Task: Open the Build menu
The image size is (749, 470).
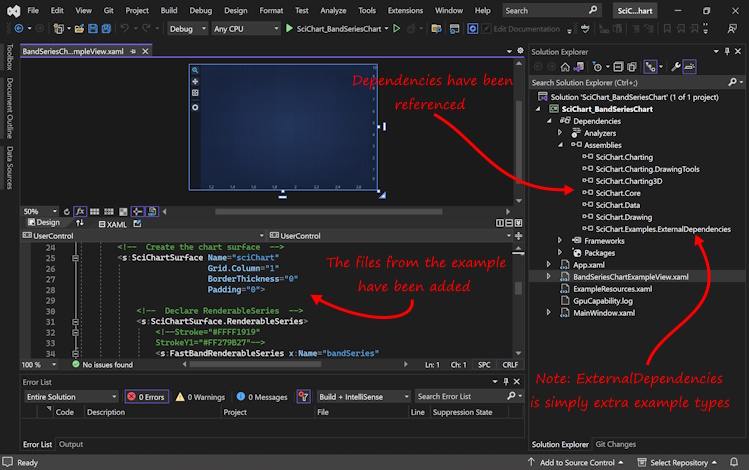Action: 169,10
